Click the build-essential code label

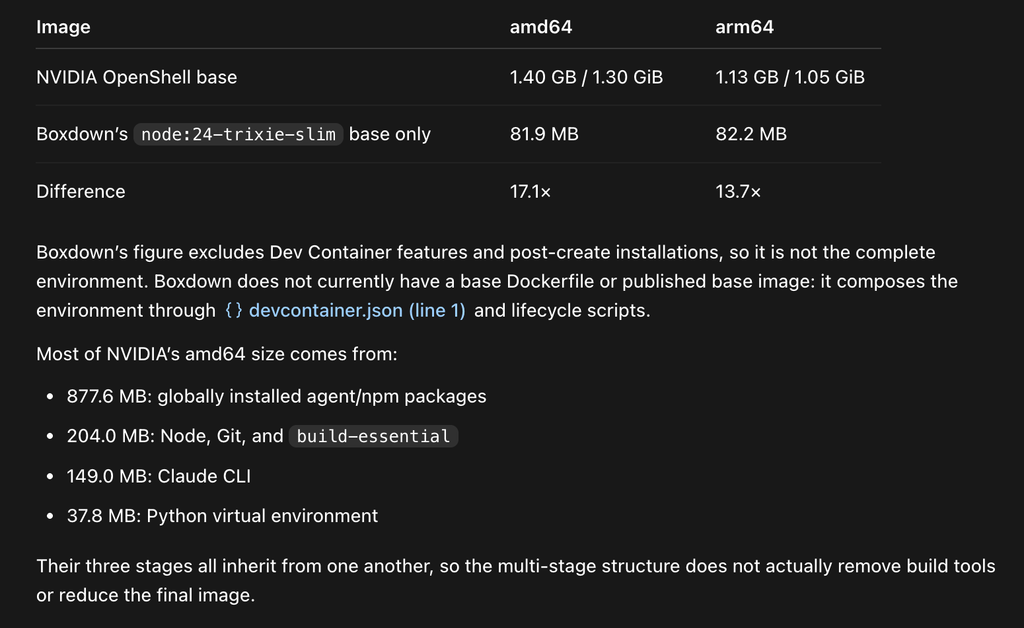[374, 436]
